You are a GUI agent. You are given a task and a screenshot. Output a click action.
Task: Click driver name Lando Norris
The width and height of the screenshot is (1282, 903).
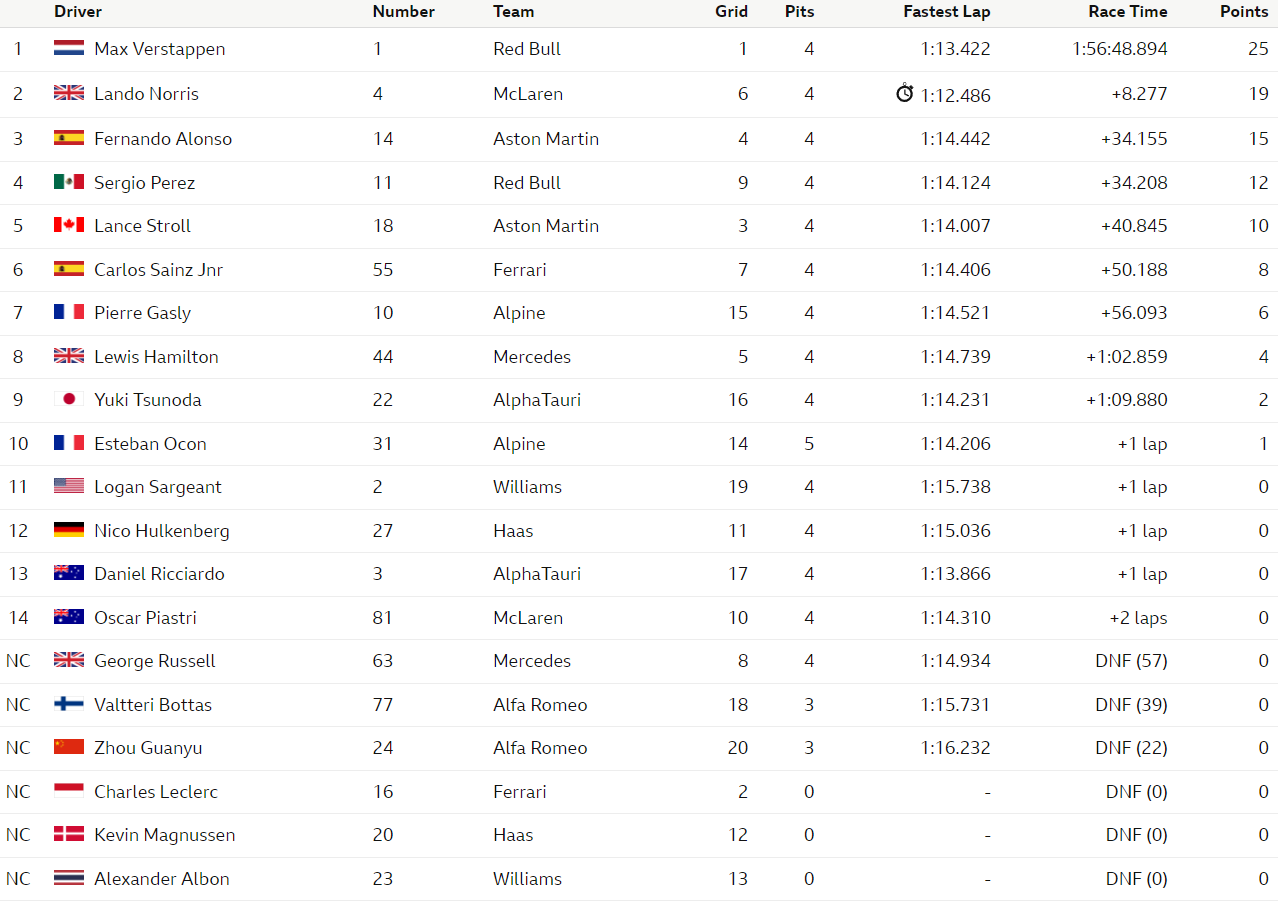coord(146,94)
